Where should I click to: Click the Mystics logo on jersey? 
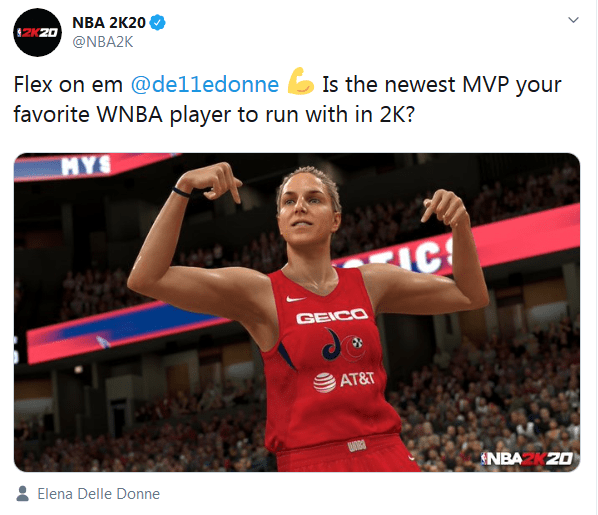(x=342, y=345)
